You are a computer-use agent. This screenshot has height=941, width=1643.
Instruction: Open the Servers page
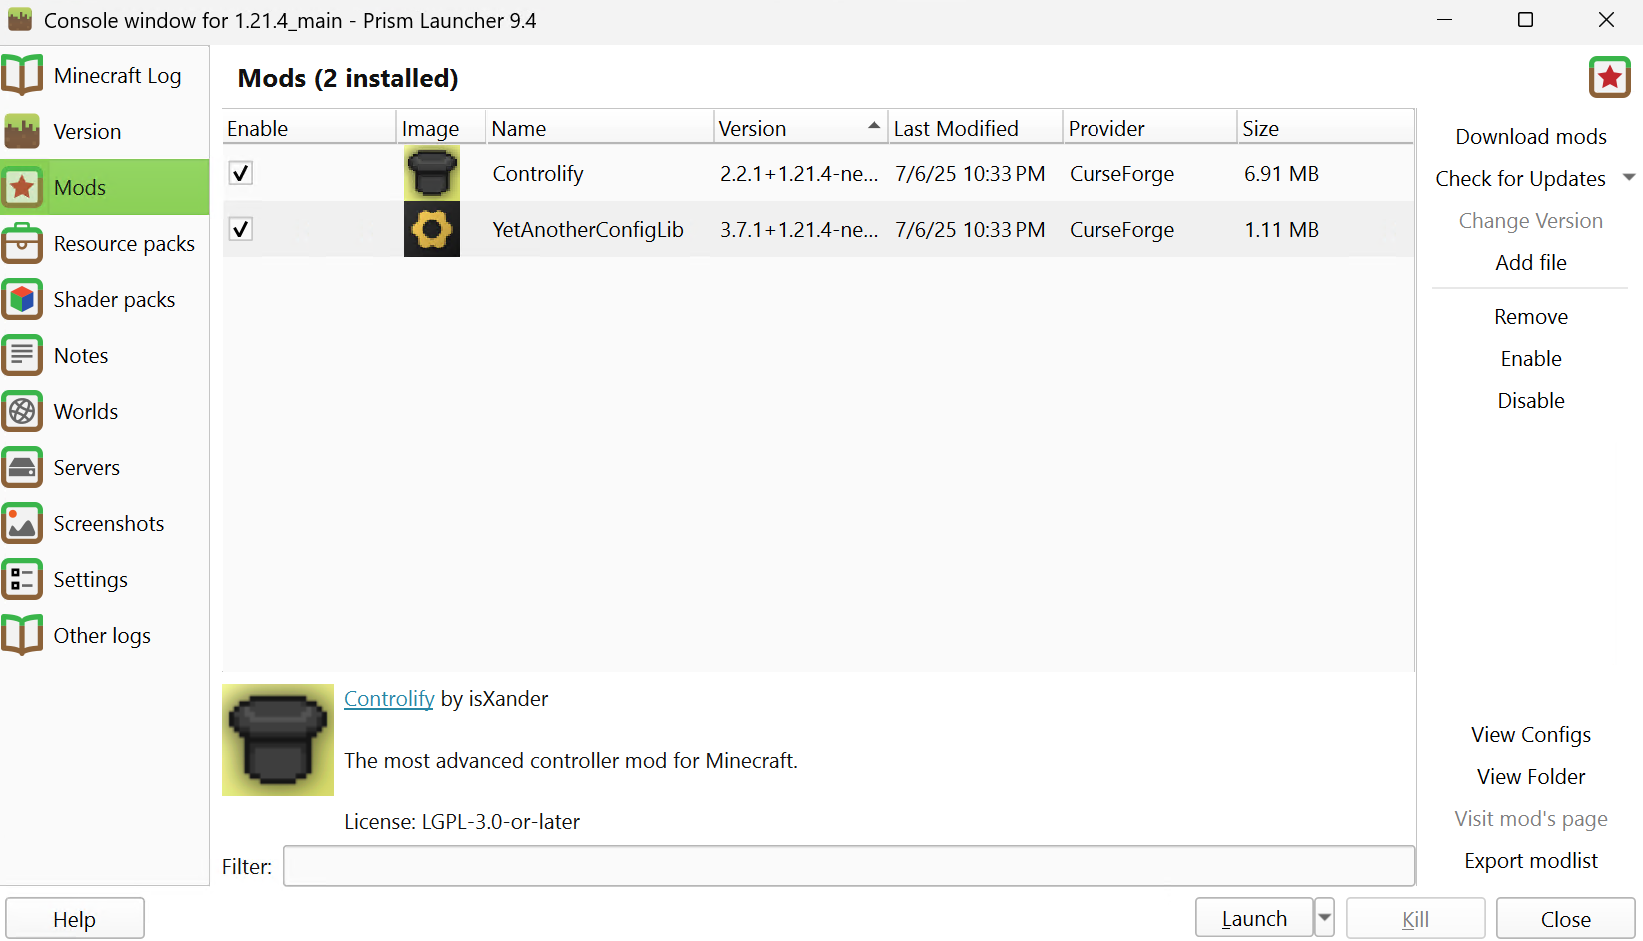pyautogui.click(x=105, y=467)
